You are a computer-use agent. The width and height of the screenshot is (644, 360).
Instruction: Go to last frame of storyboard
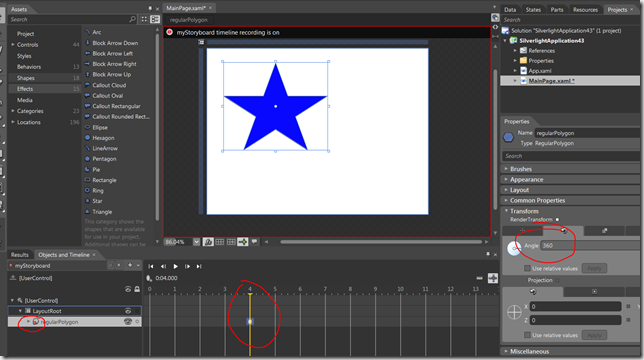tap(199, 266)
